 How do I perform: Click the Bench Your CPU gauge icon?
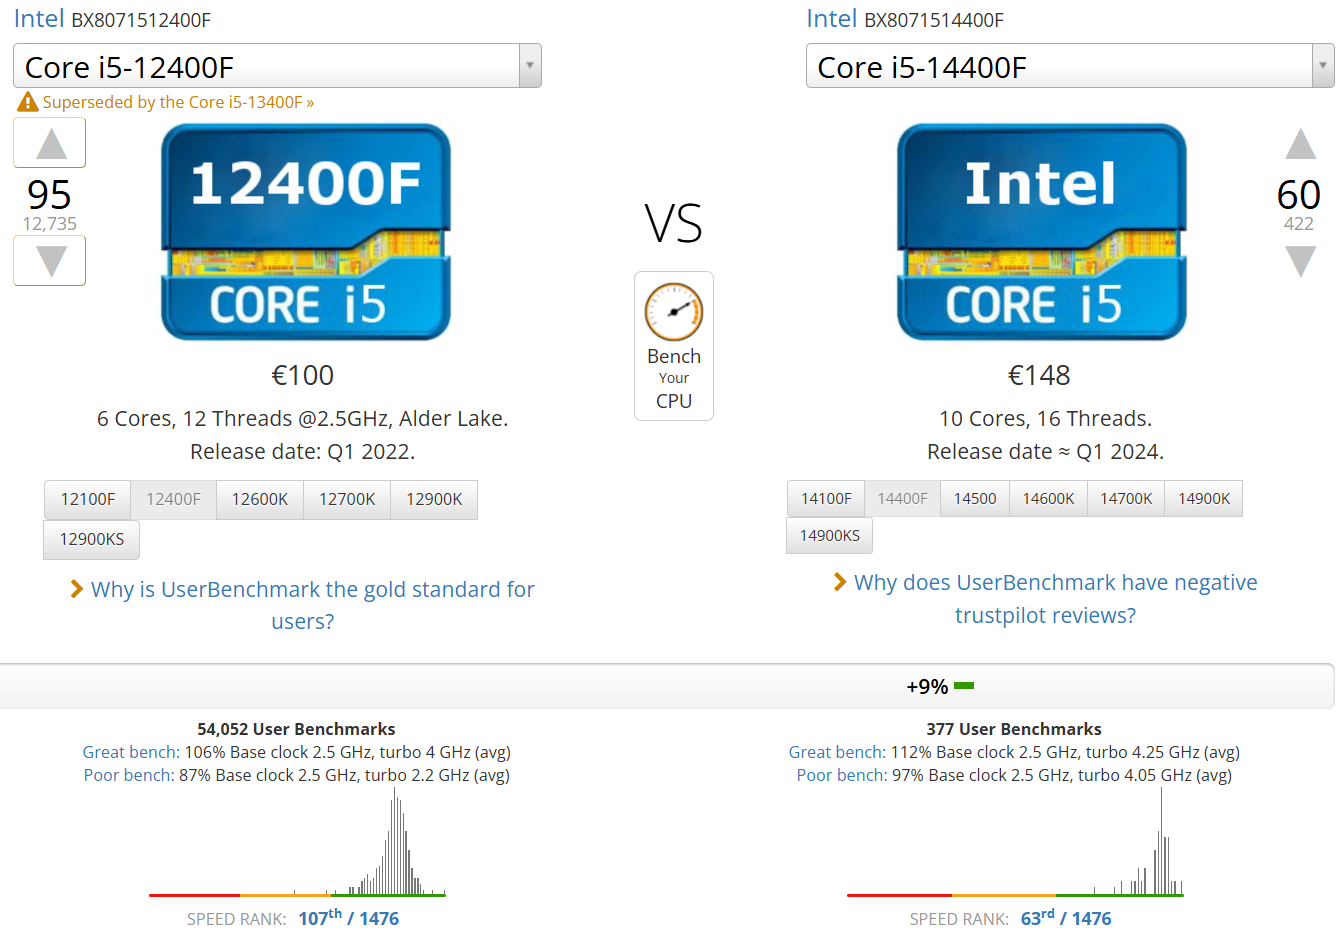point(673,312)
